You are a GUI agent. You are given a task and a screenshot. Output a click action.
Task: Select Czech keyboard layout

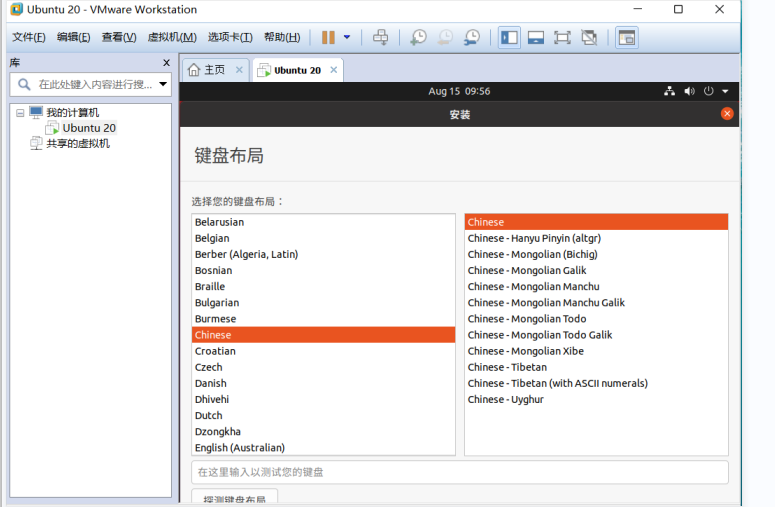pyautogui.click(x=323, y=367)
